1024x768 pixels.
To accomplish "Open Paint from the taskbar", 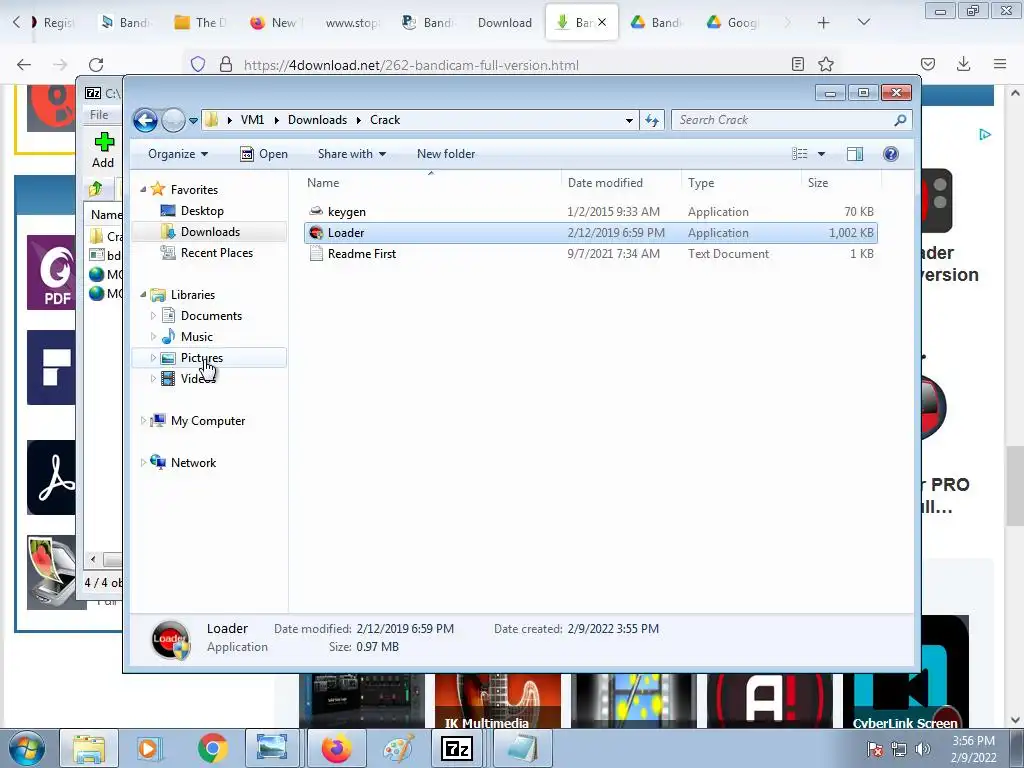I will coord(398,748).
